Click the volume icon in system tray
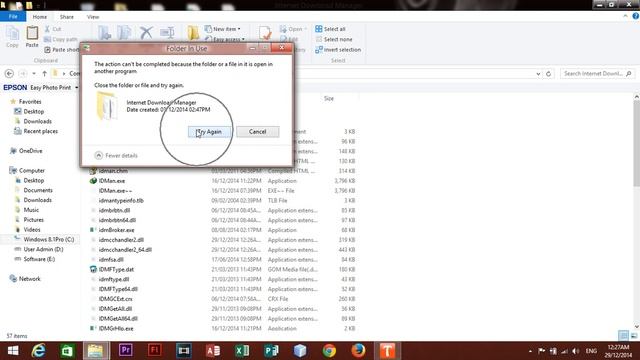Screen dimensions: 640x360 click(x=576, y=351)
